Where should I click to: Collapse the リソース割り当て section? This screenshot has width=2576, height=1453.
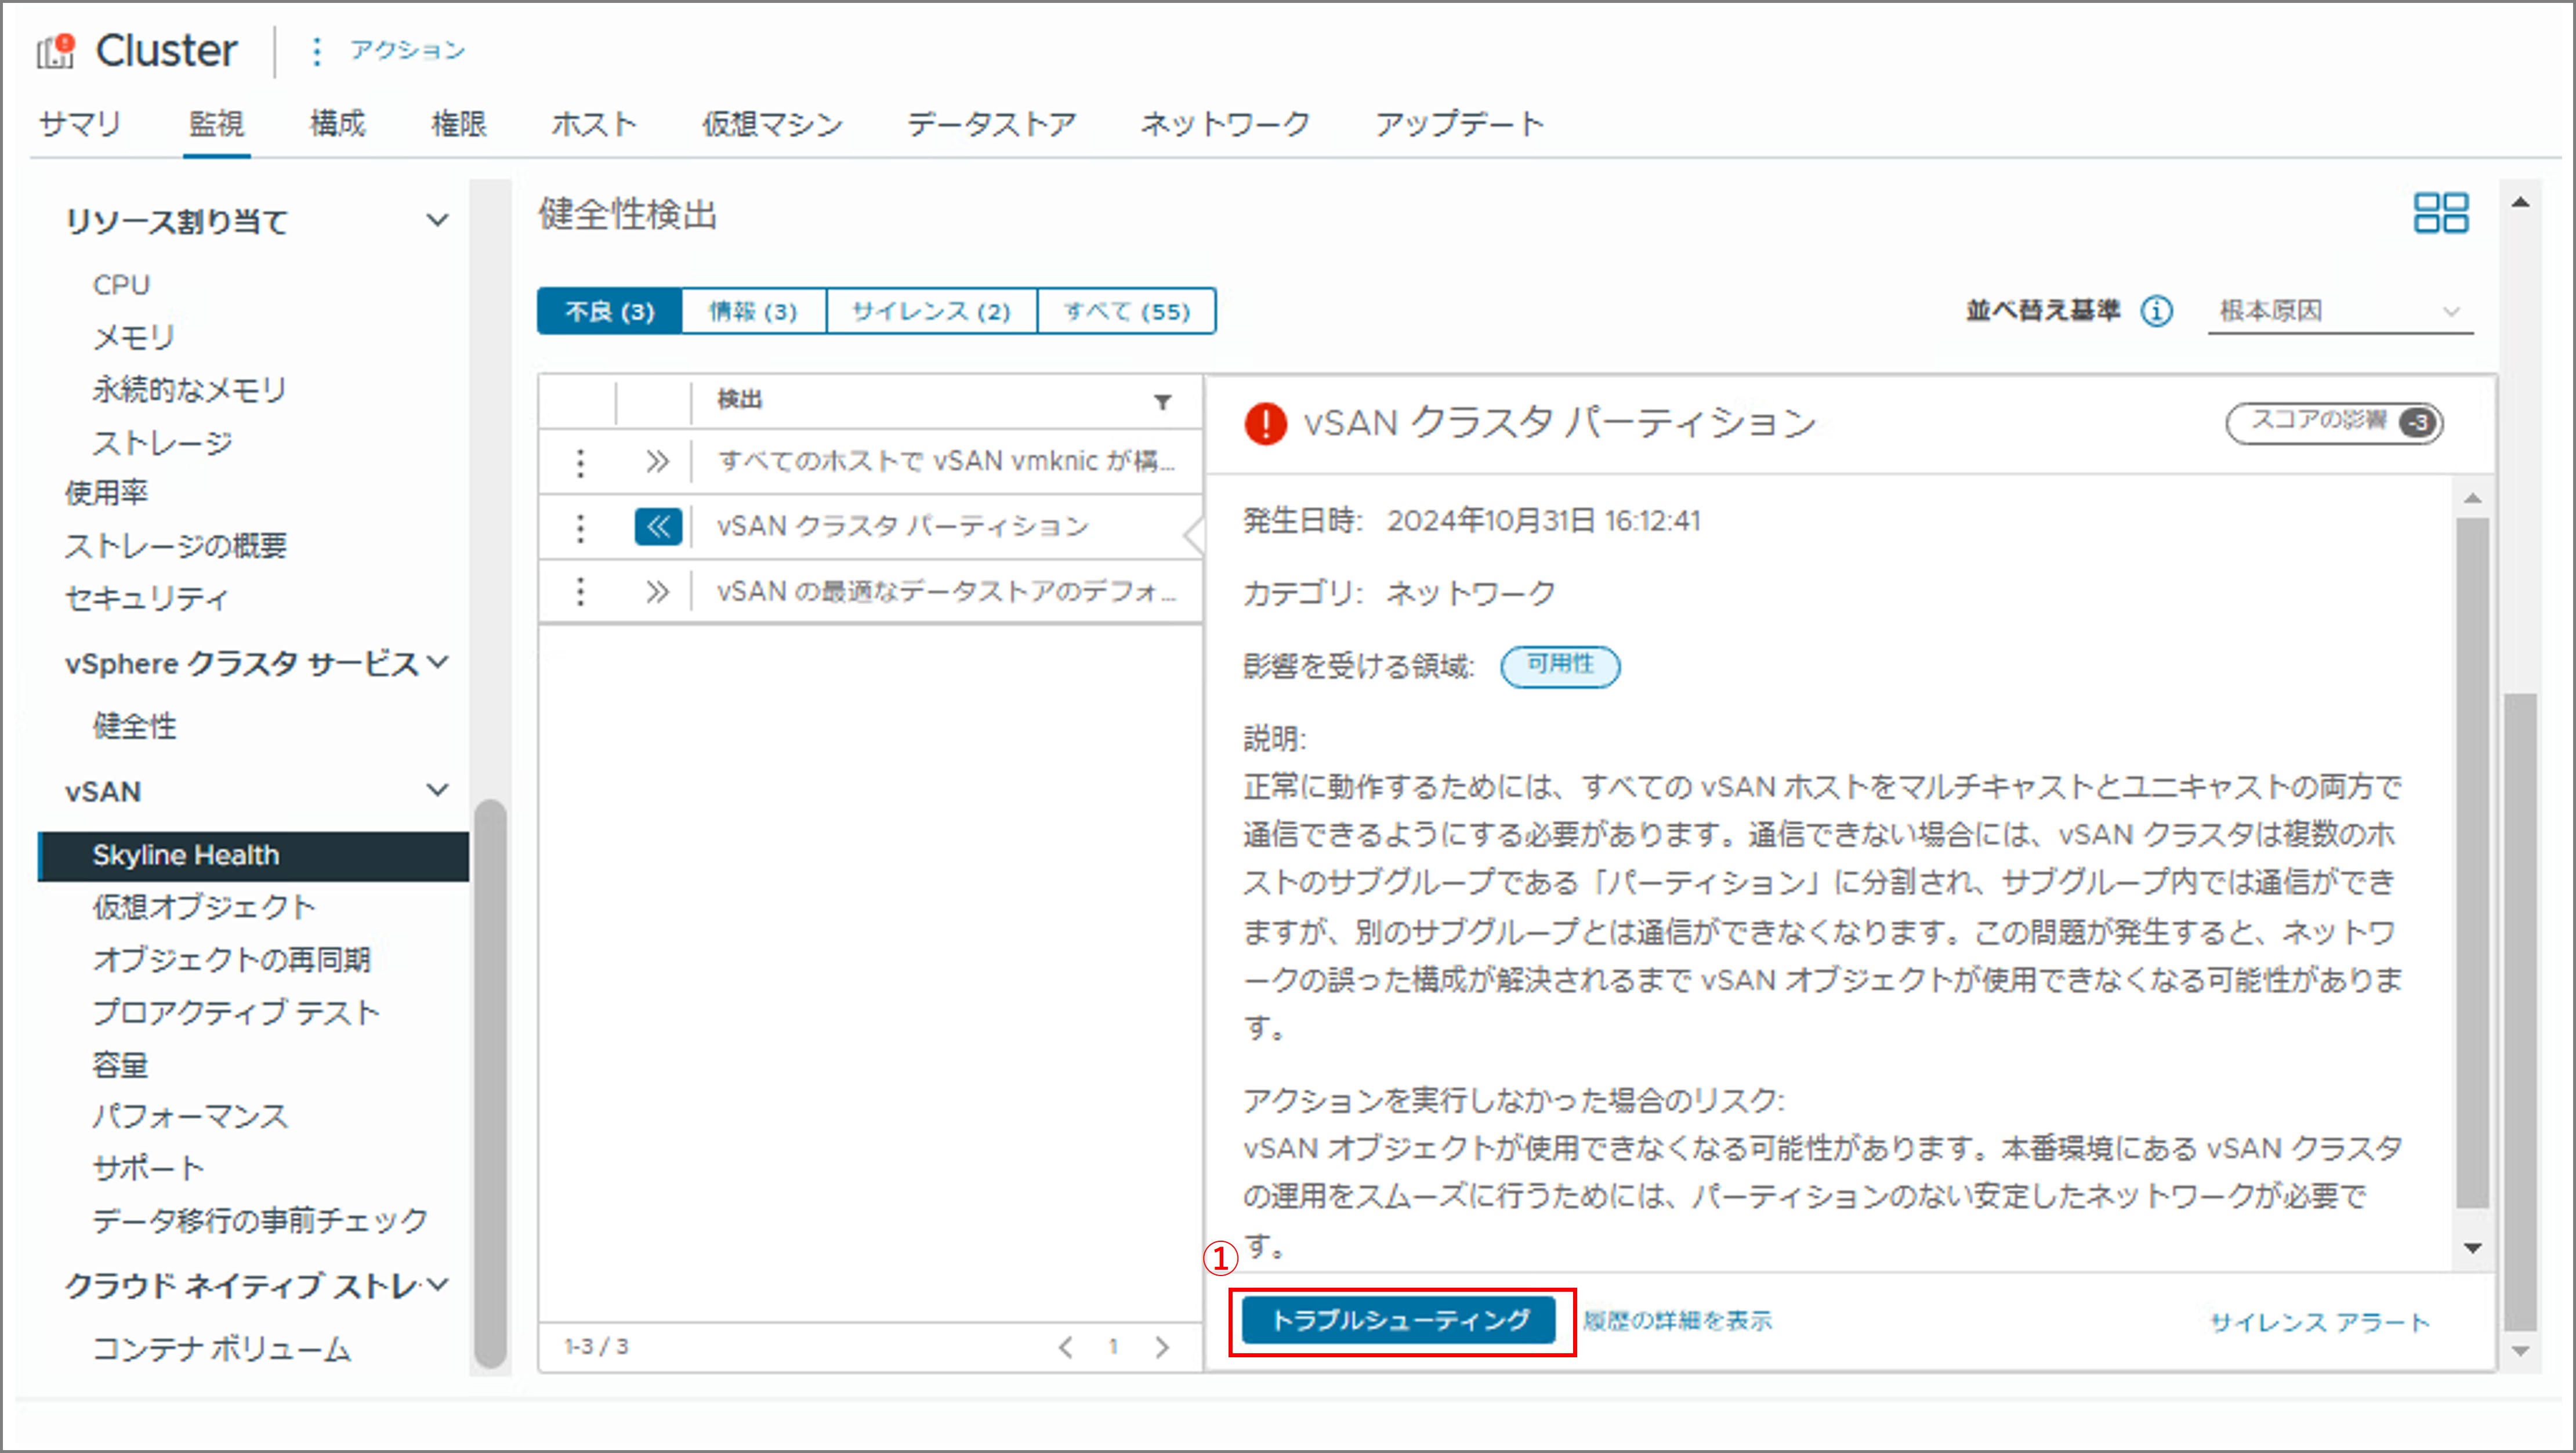pyautogui.click(x=437, y=220)
